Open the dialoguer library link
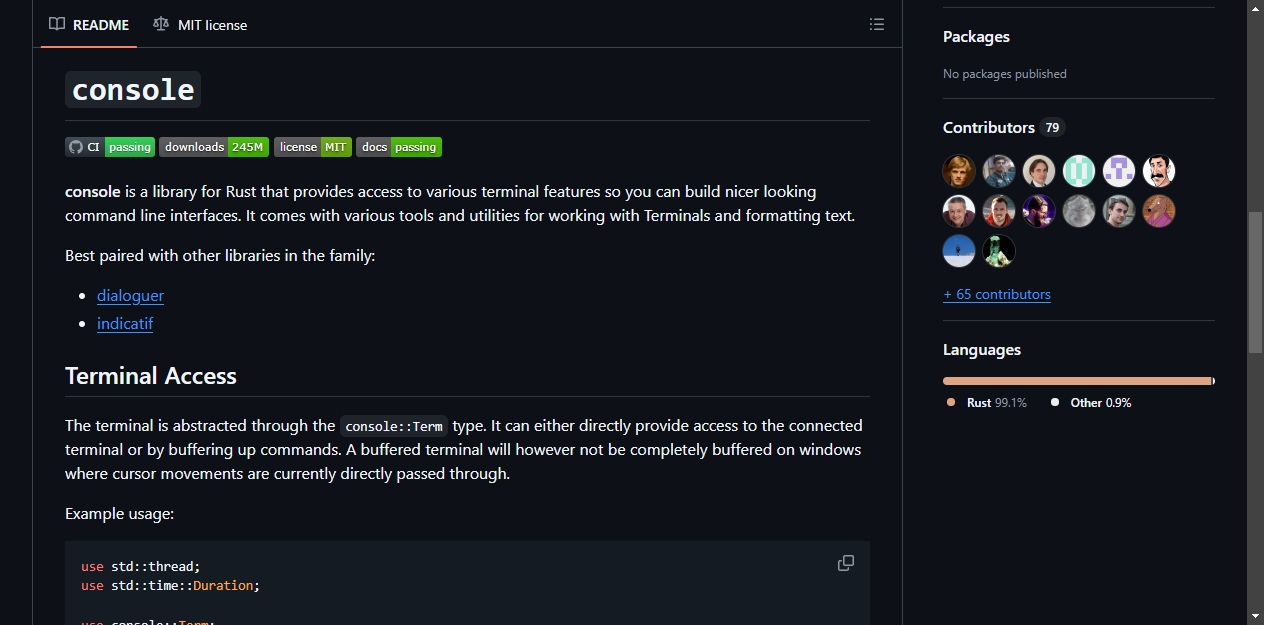1264x625 pixels. click(x=130, y=295)
